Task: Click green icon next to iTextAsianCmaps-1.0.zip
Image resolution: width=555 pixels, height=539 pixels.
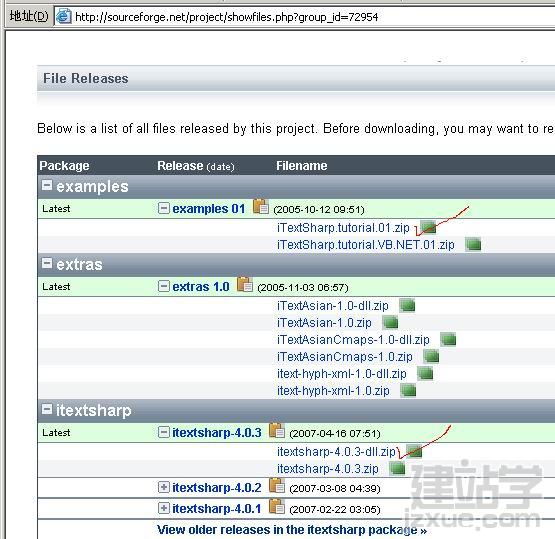Action: (431, 356)
